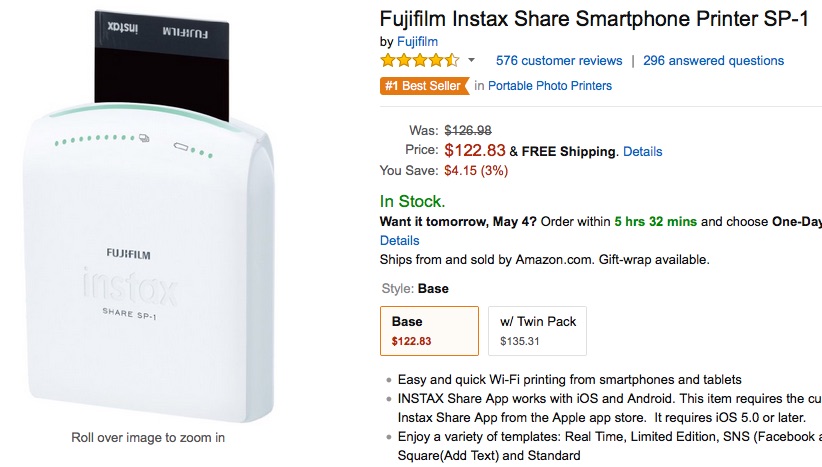Screen dimensions: 822x467
Task: Click the In Stock status text
Action: (412, 201)
